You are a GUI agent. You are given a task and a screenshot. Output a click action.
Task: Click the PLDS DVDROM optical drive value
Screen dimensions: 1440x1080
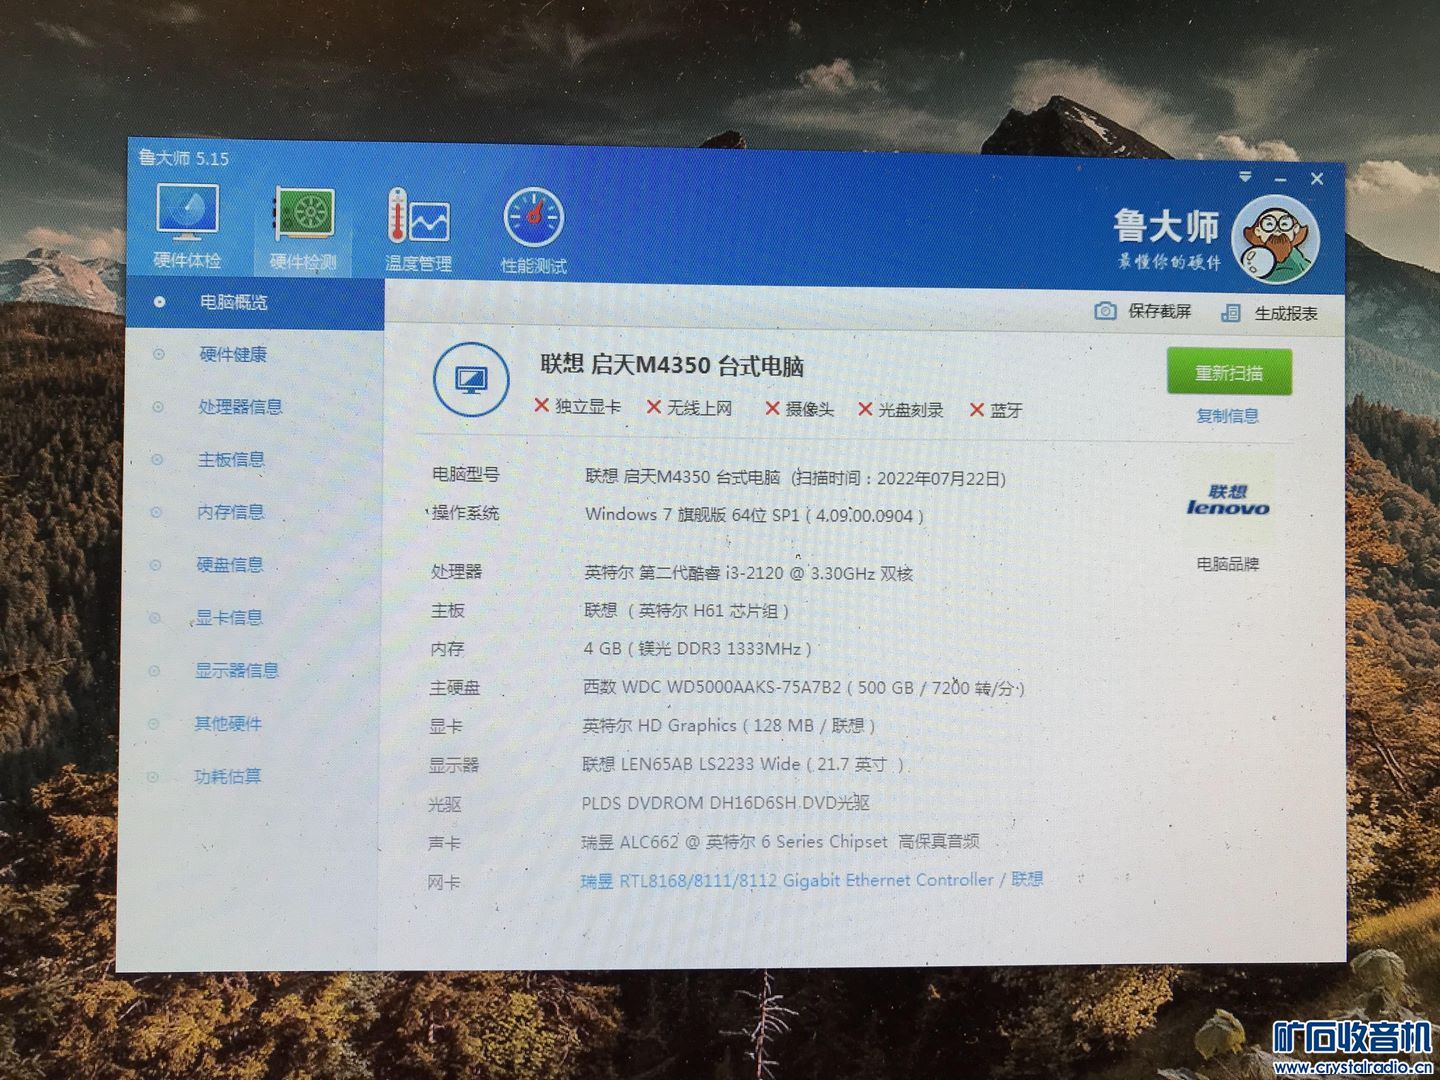tap(725, 802)
